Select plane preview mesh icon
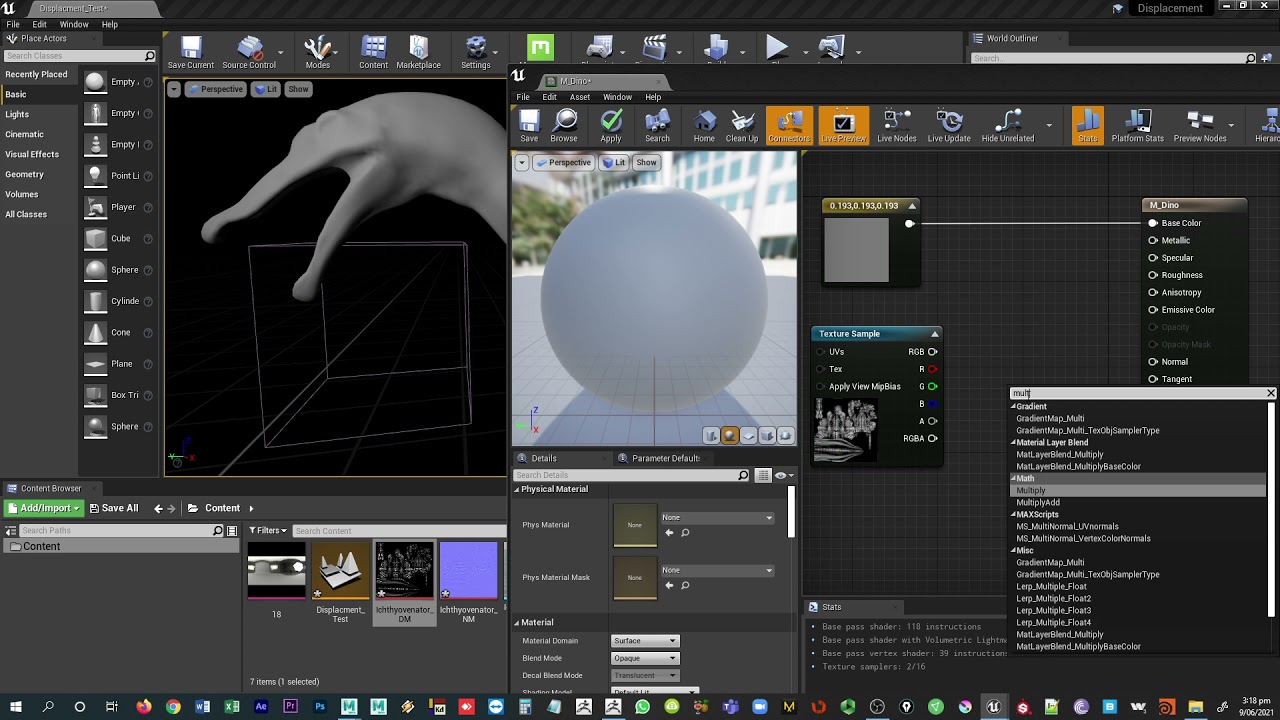This screenshot has height=720, width=1280. pos(749,435)
